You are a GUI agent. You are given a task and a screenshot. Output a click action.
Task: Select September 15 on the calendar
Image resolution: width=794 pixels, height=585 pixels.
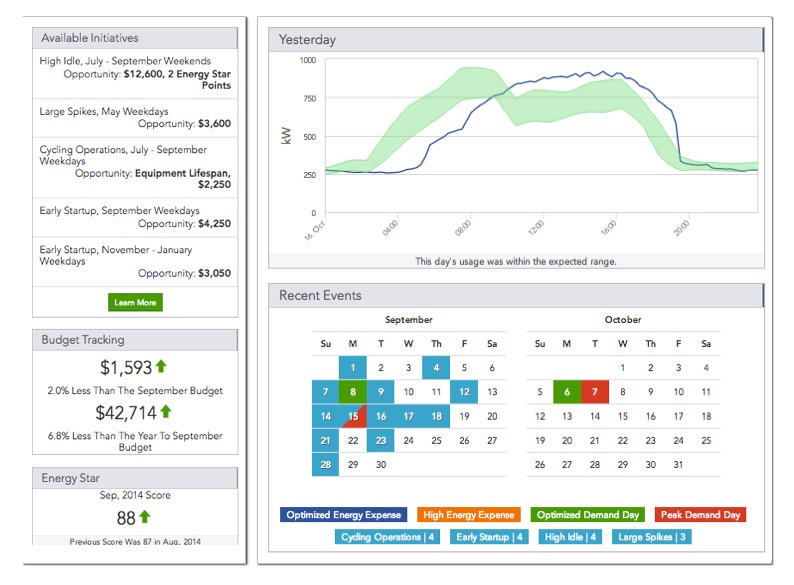pos(353,417)
